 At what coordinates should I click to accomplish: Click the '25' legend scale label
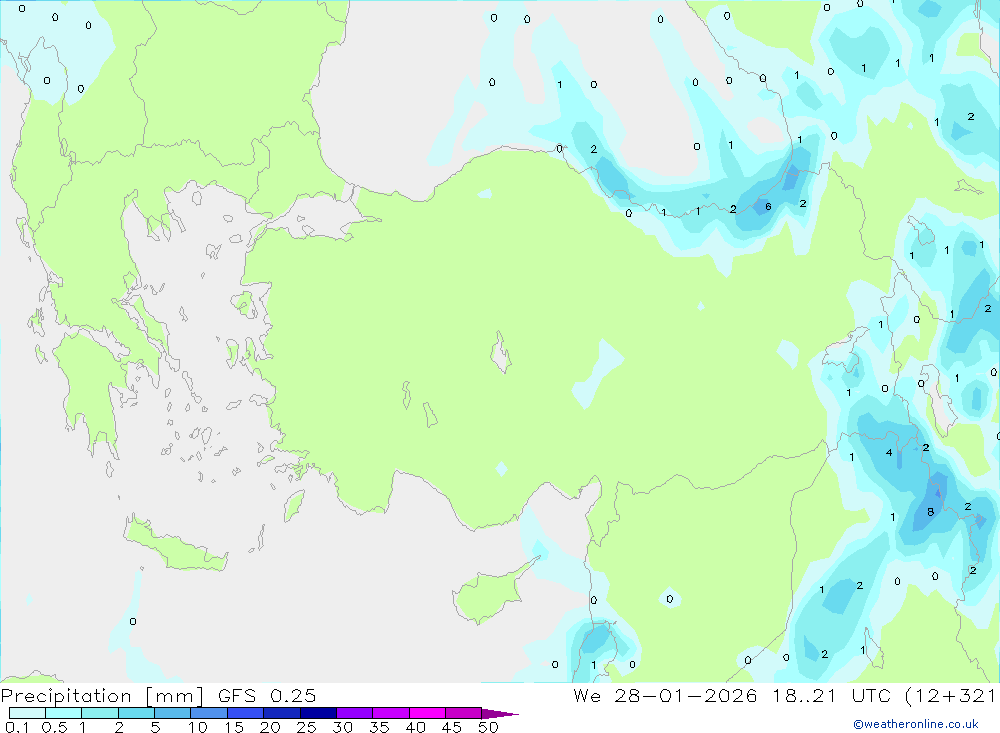[x=307, y=727]
